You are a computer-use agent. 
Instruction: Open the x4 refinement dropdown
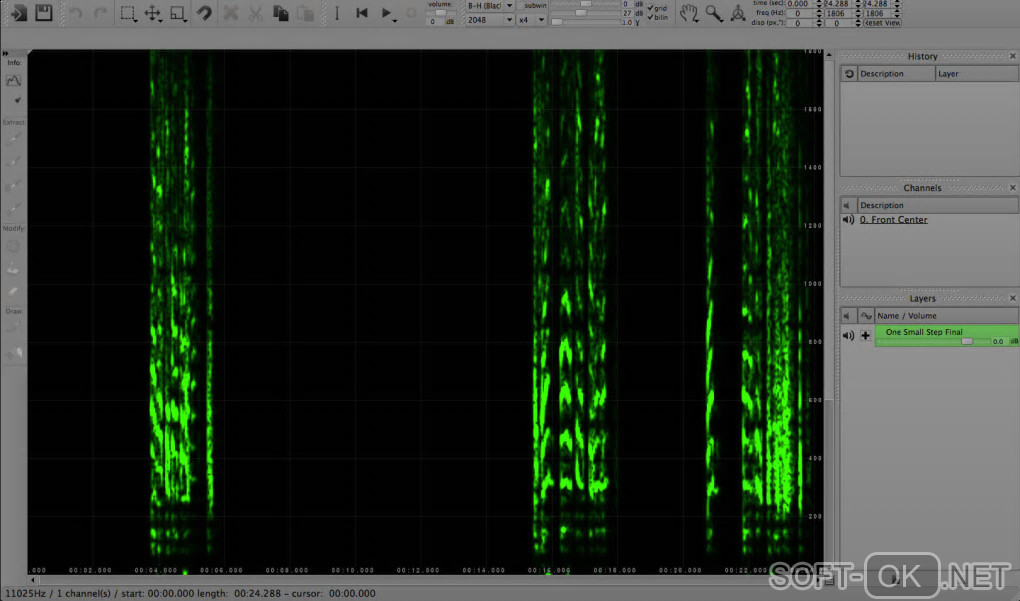pyautogui.click(x=531, y=20)
